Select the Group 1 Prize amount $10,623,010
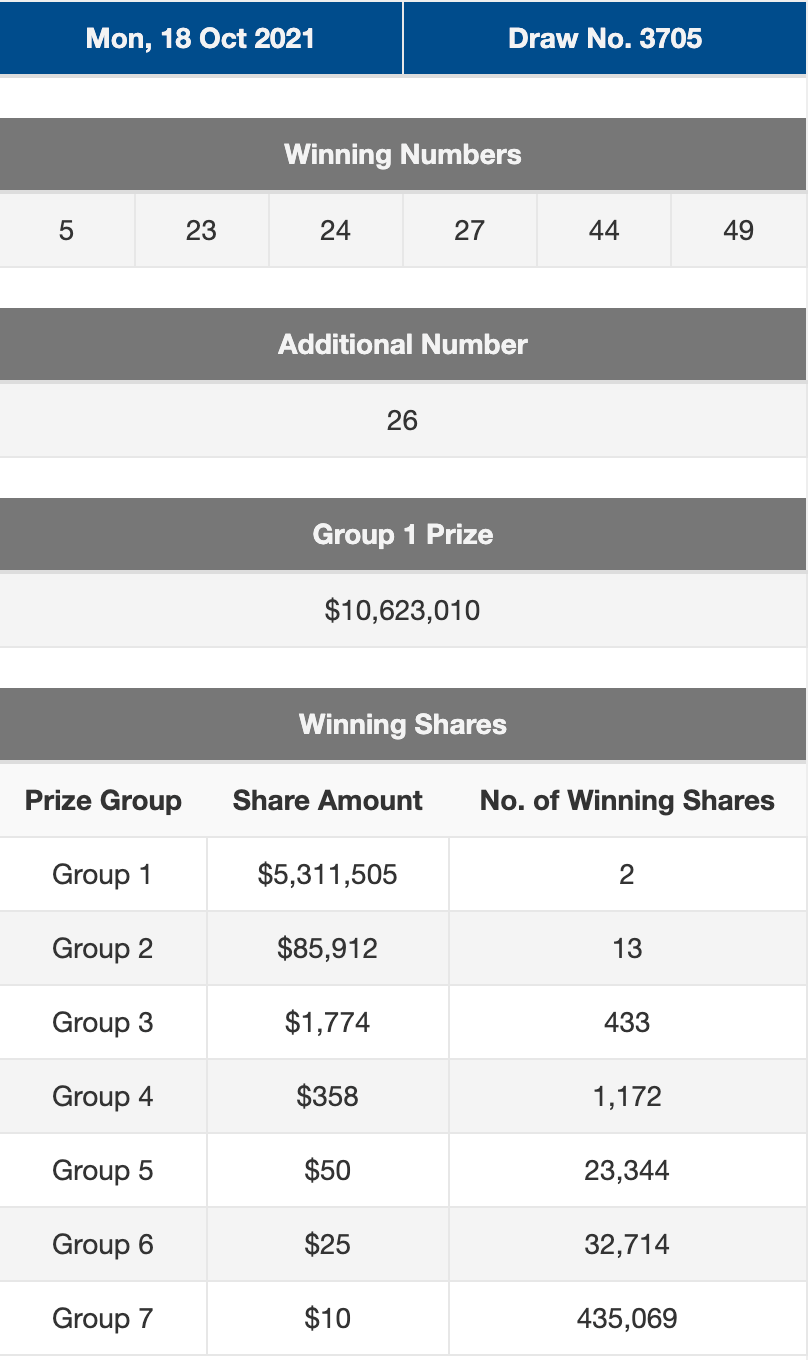The height and width of the screenshot is (1360, 812). click(x=402, y=610)
